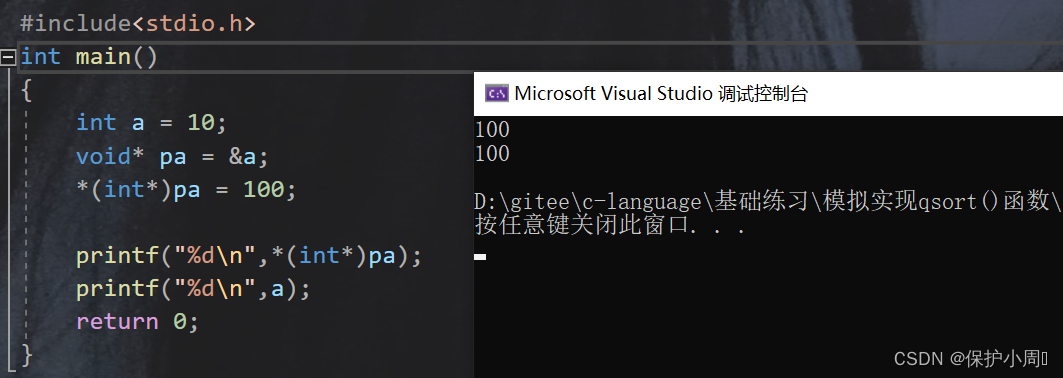
Task: Click the 'main' function name
Action: point(103,57)
